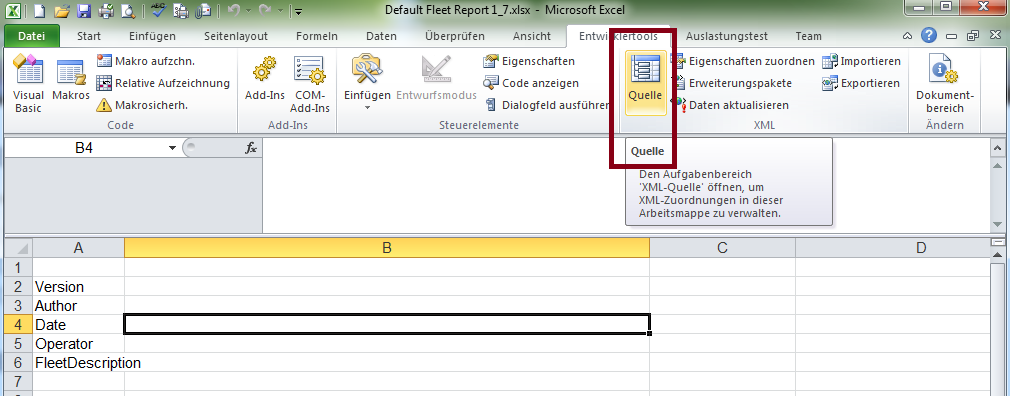Click the open folder quick access icon
The height and width of the screenshot is (396, 1010).
pyautogui.click(x=61, y=10)
